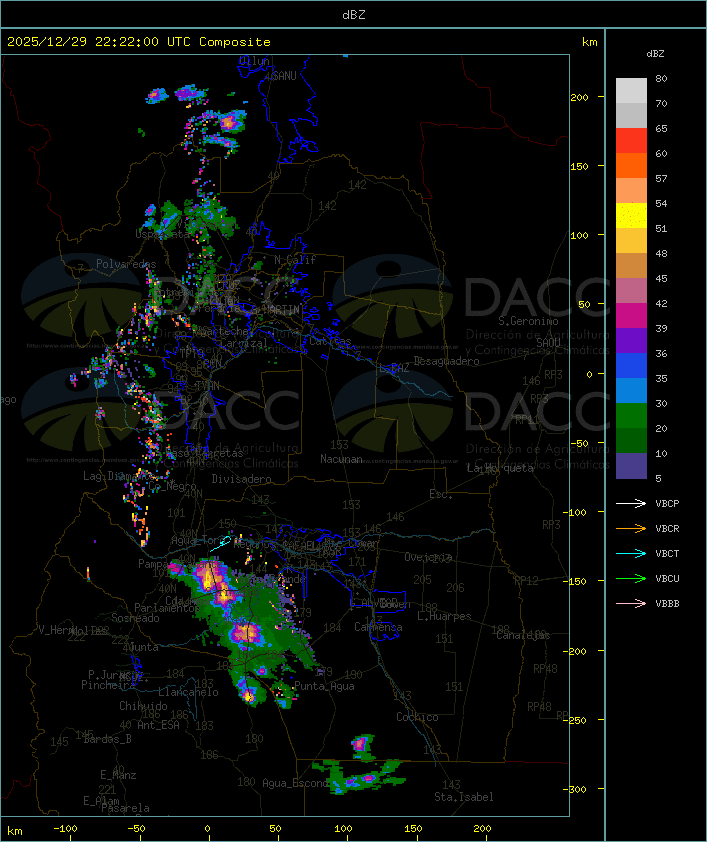Click the Desaguadero place label
This screenshot has width=707, height=842.
point(446,361)
